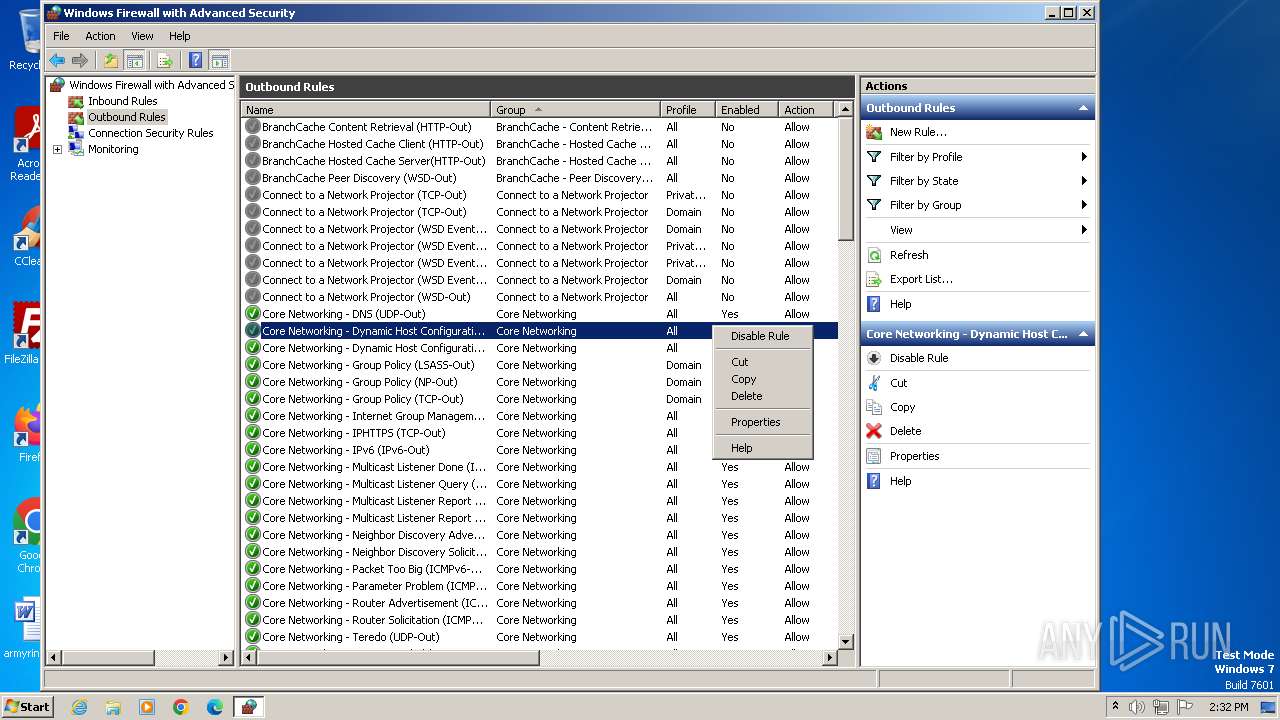Sort rules by the Group column header

pyautogui.click(x=575, y=110)
